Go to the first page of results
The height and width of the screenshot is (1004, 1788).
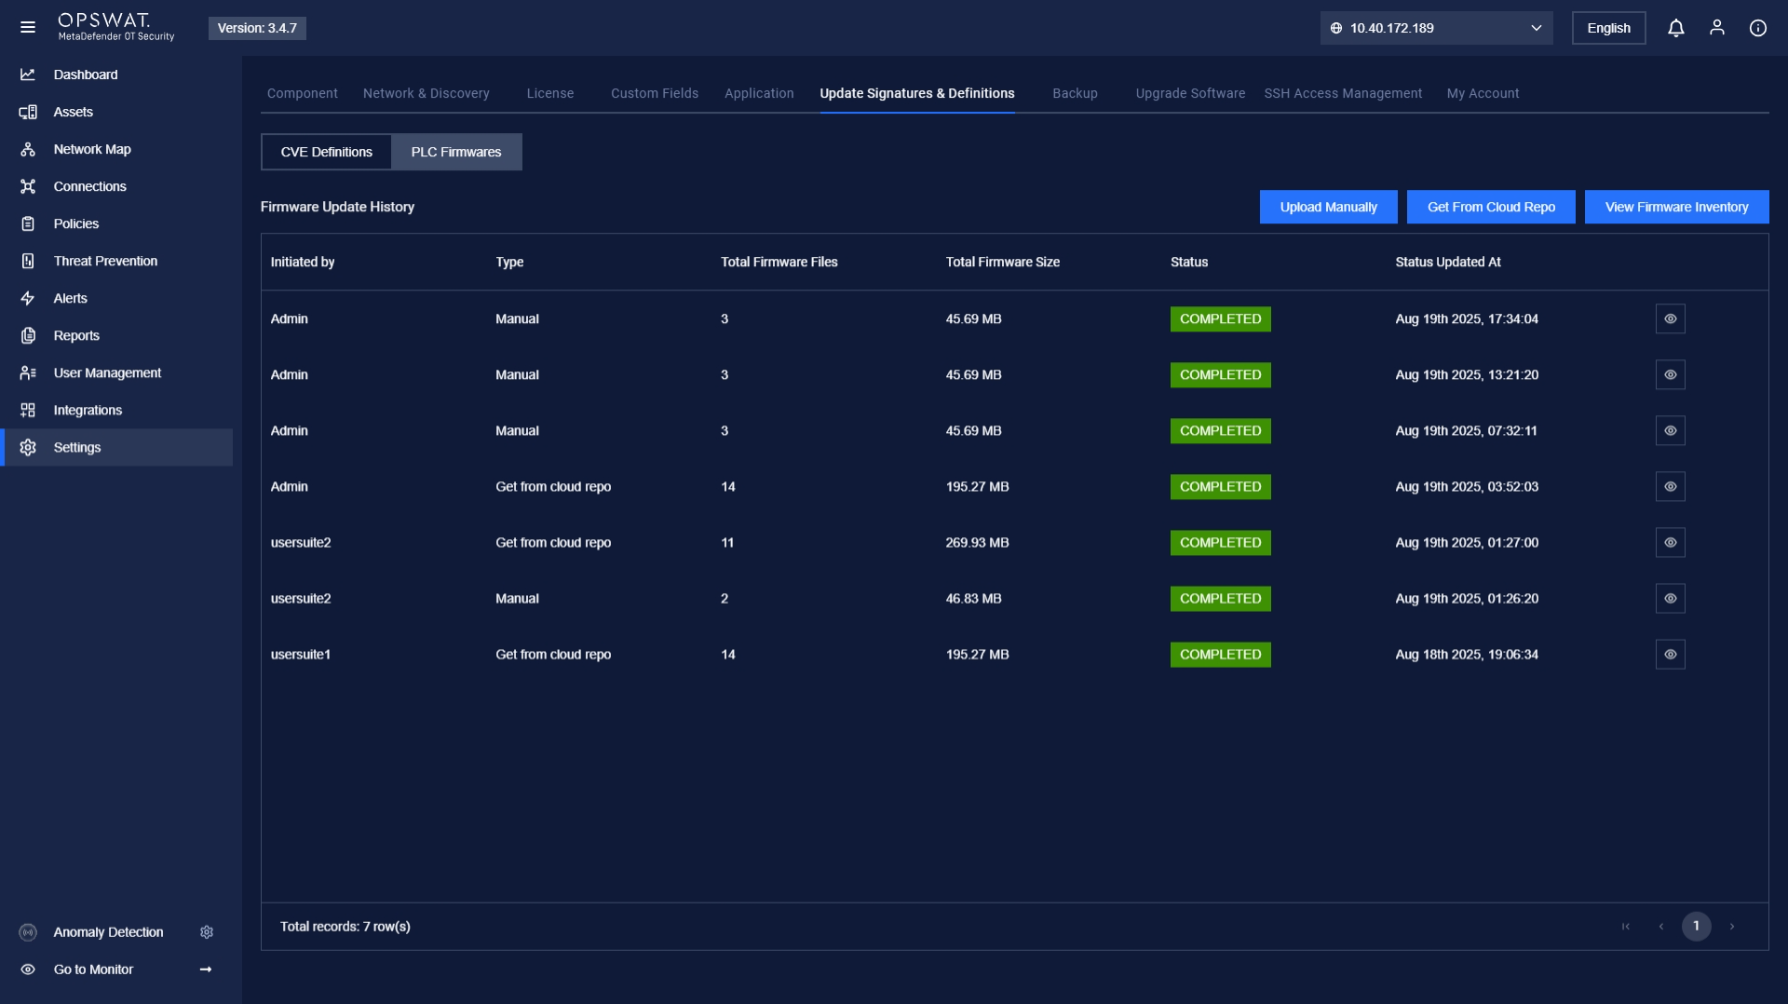pos(1626,927)
